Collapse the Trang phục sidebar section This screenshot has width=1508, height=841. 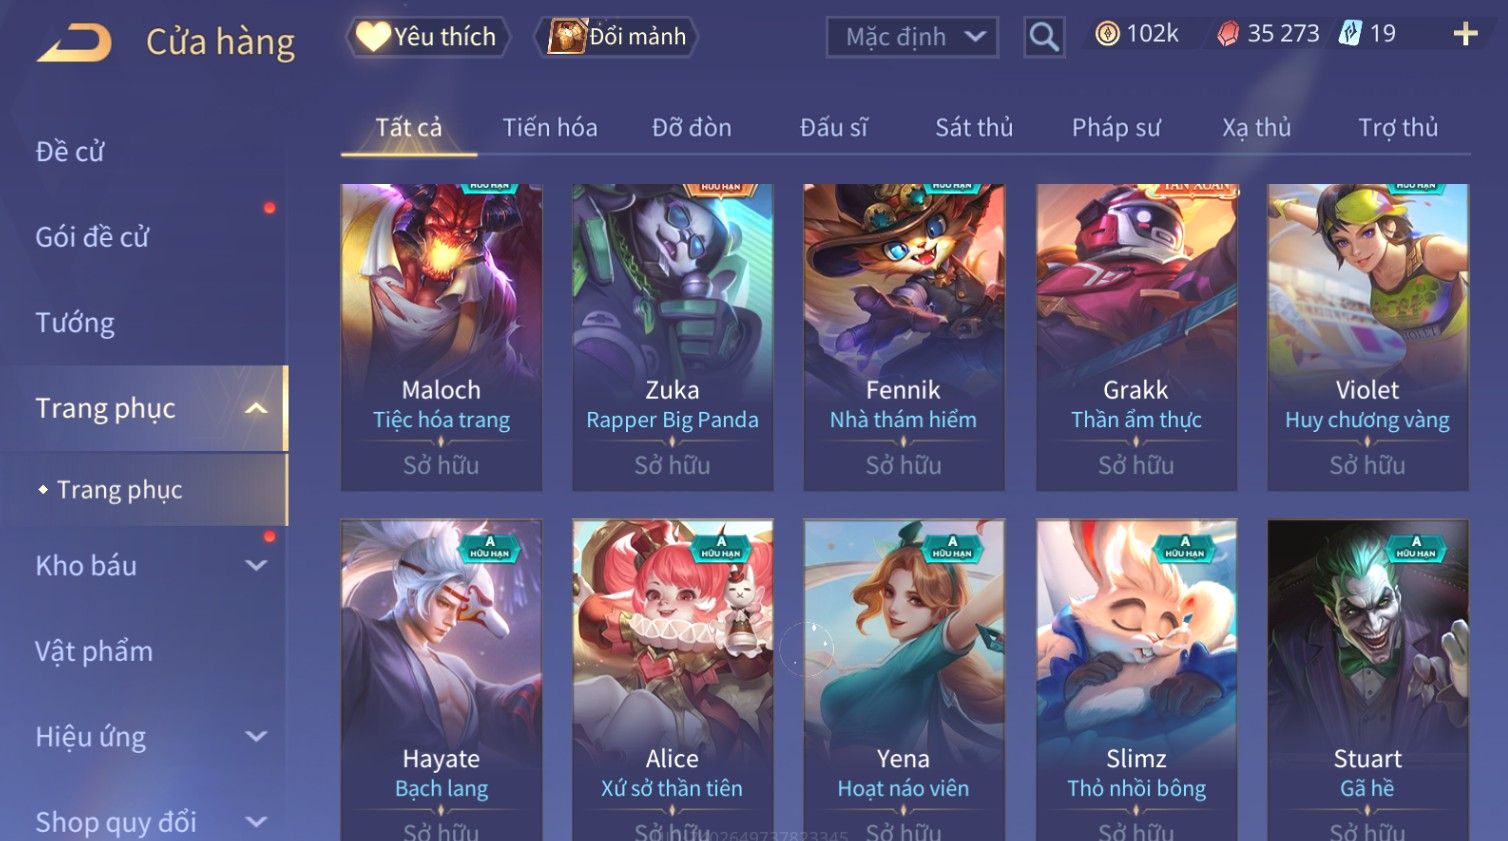pyautogui.click(x=256, y=408)
